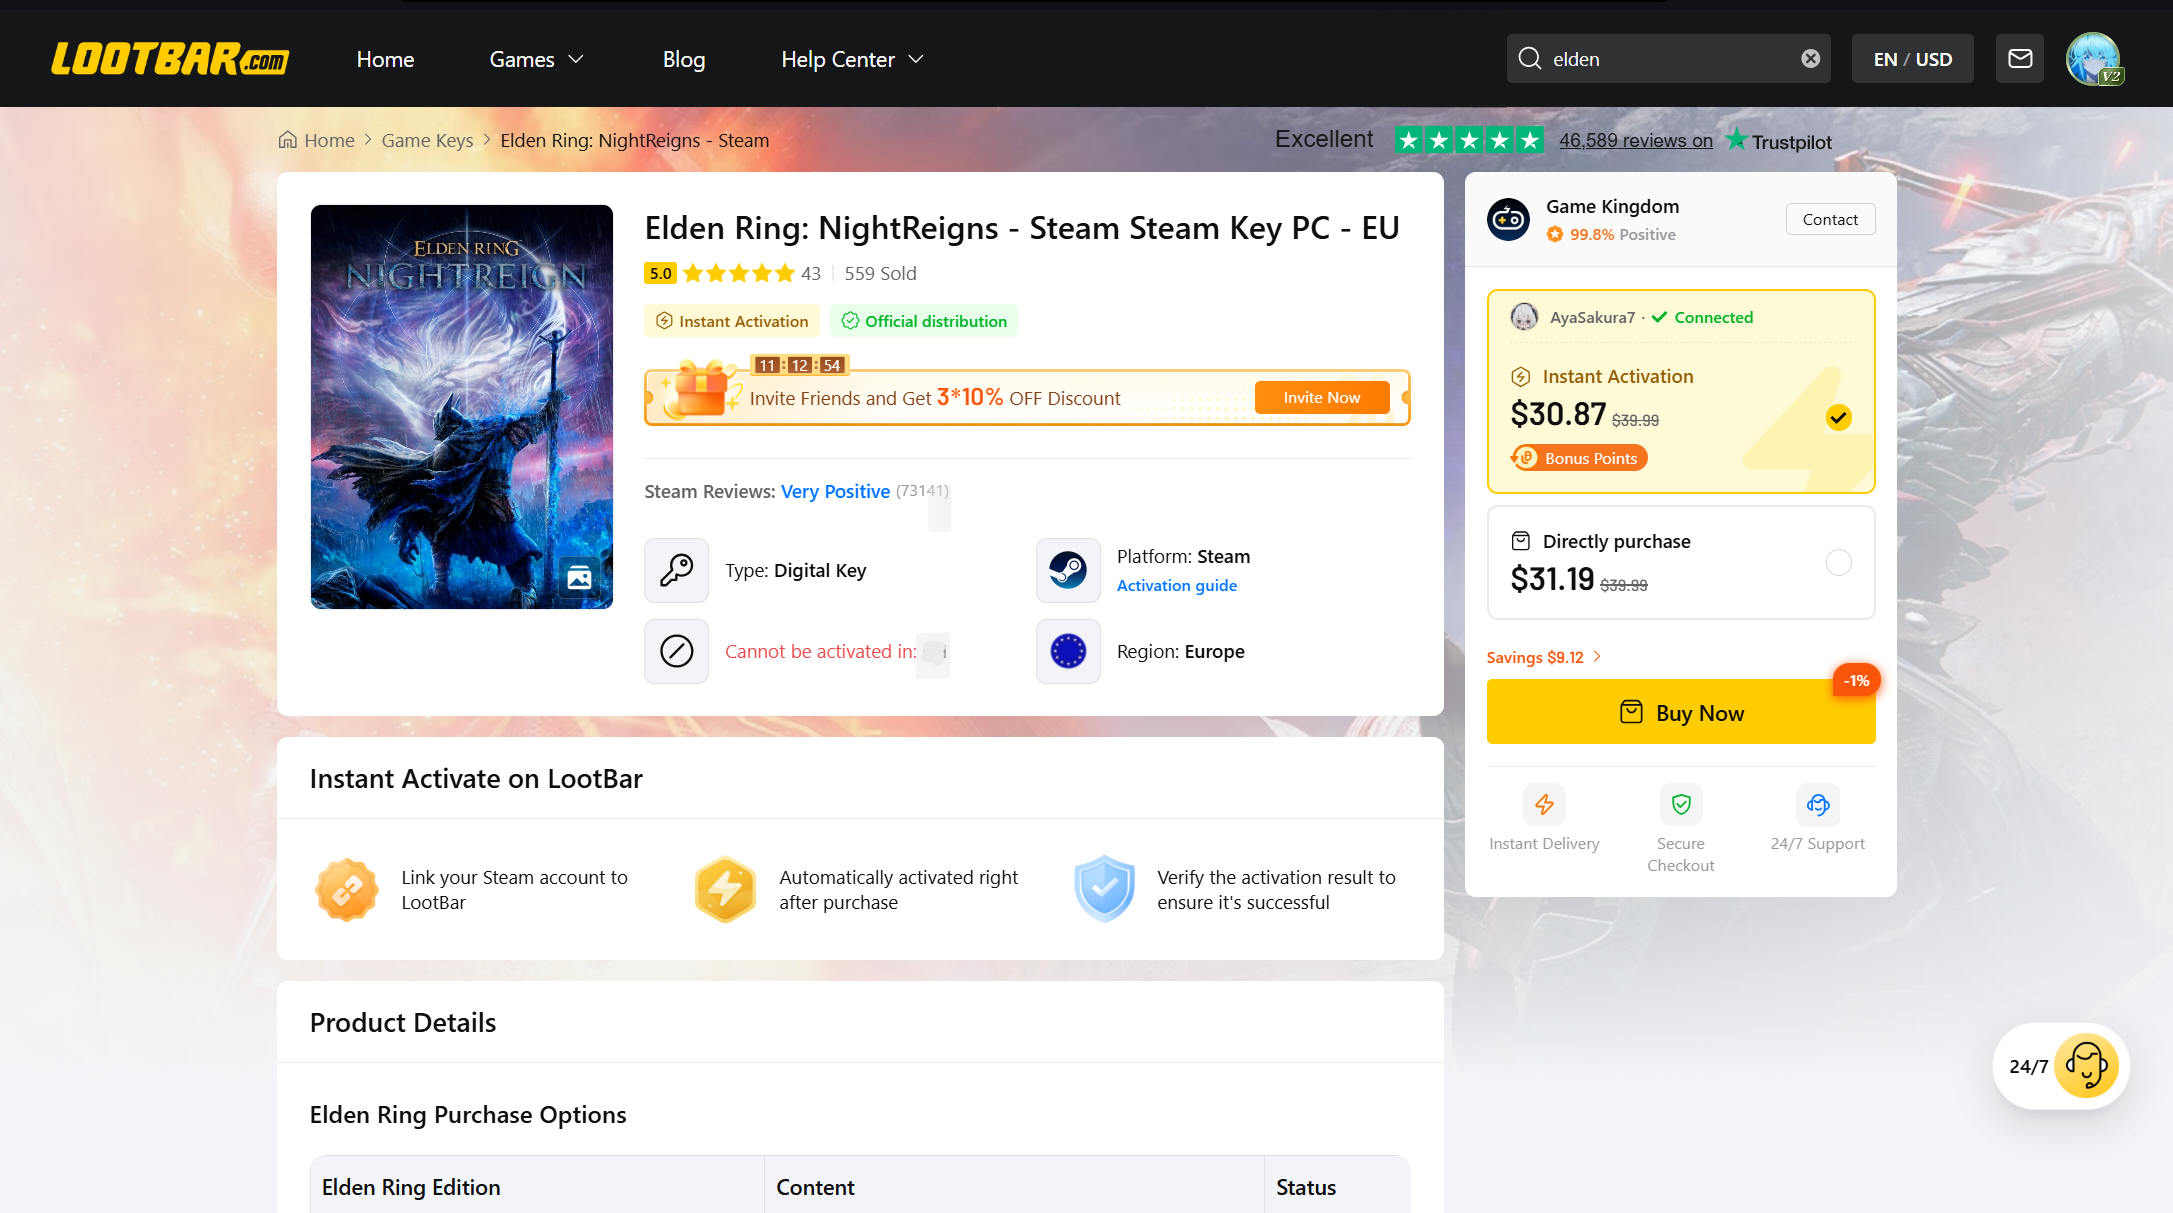This screenshot has height=1213, width=2173.
Task: Click the prohibited activation region icon
Action: pos(676,651)
